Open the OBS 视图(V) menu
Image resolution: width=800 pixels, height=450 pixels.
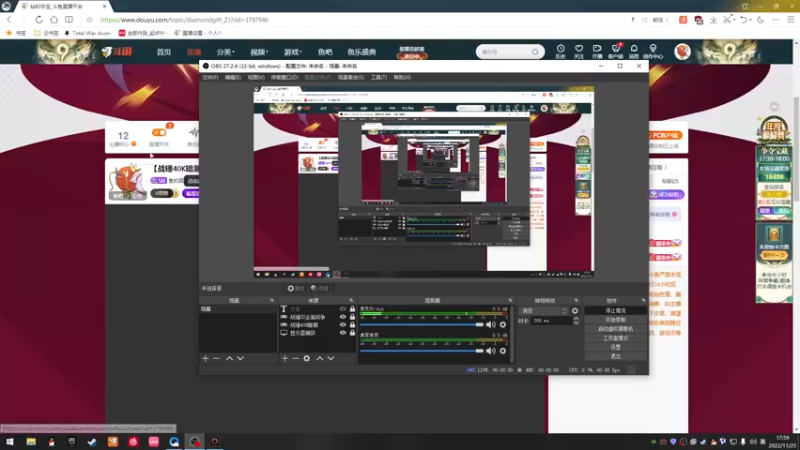[x=256, y=78]
